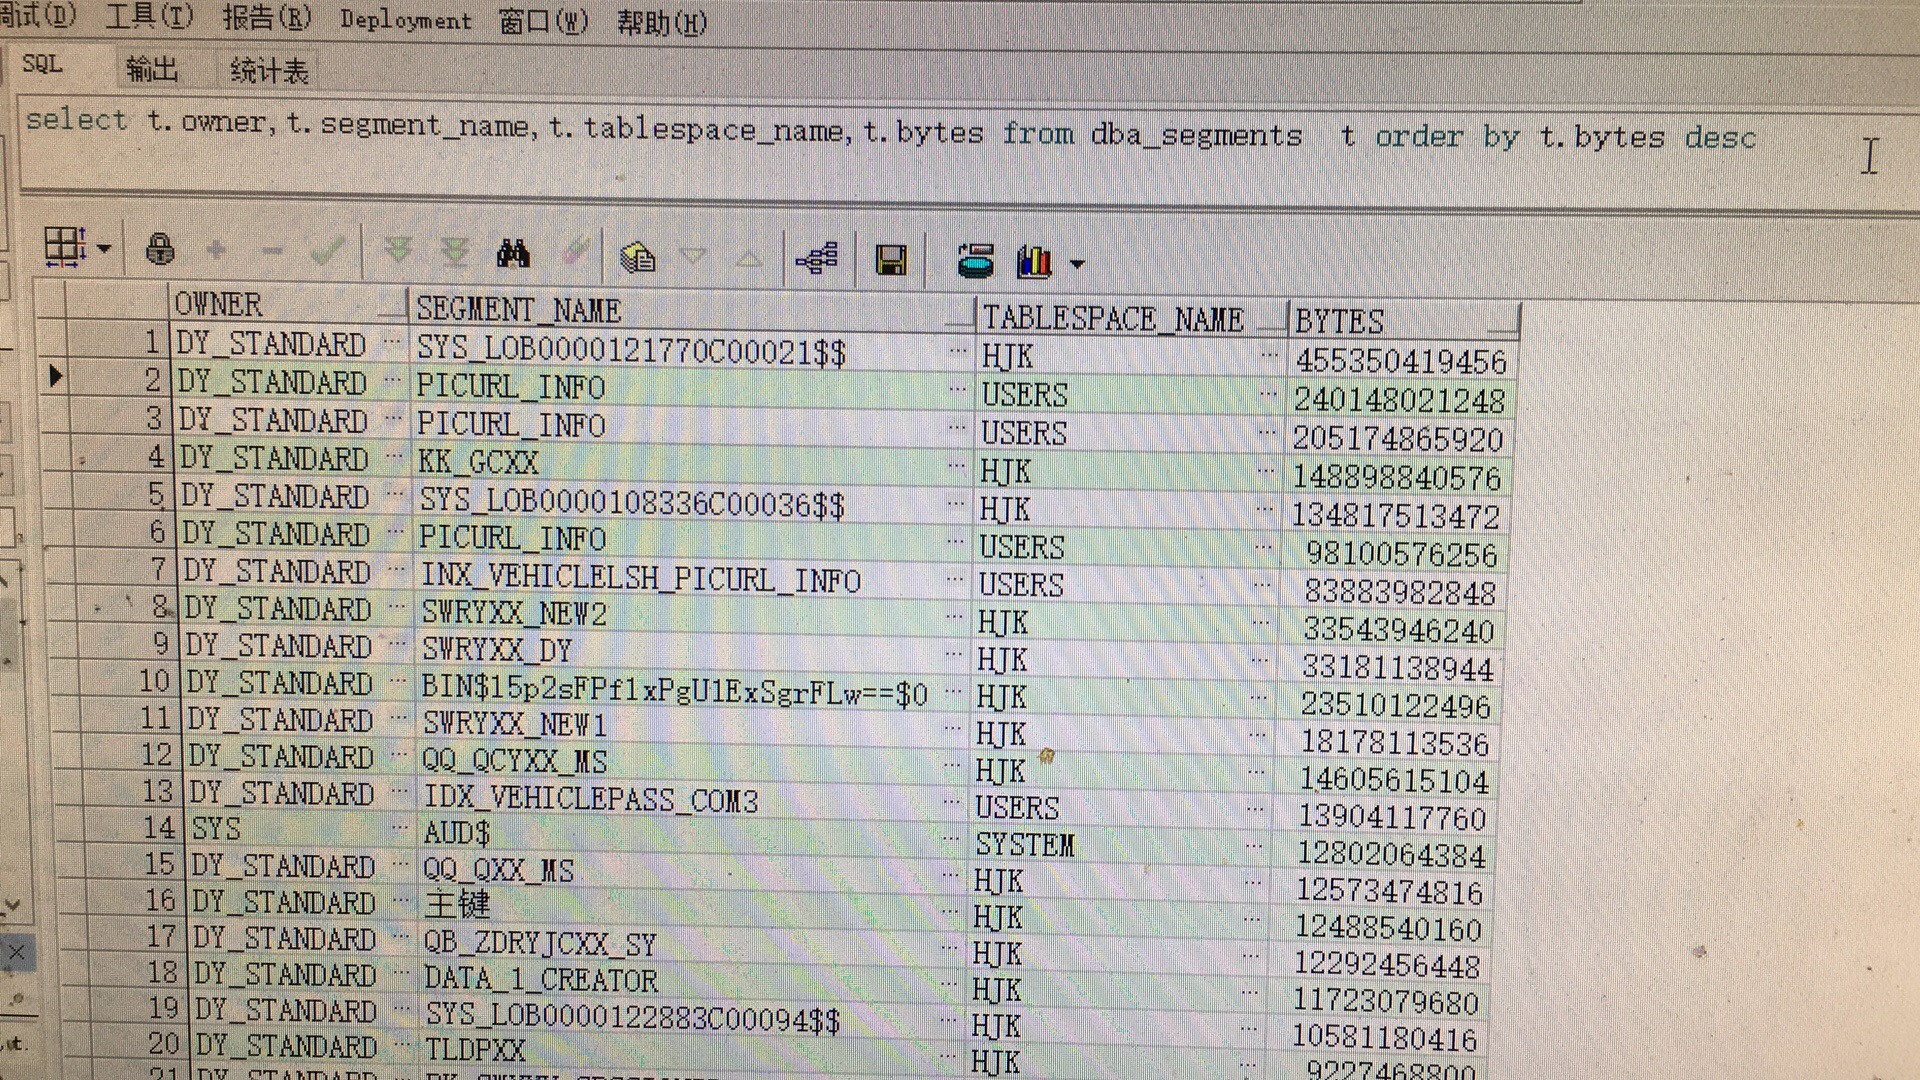Click the export/print results icon
The image size is (1920, 1080).
pos(975,262)
